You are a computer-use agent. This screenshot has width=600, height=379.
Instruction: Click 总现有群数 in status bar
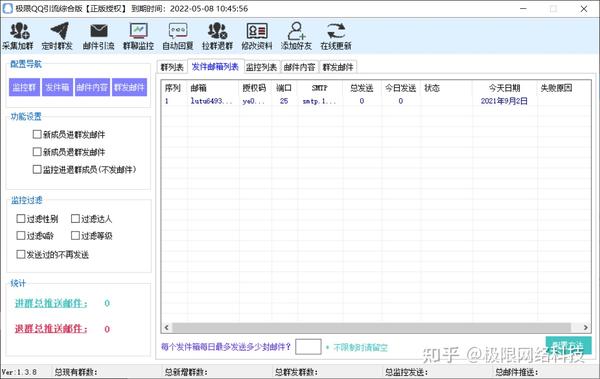pos(76,372)
